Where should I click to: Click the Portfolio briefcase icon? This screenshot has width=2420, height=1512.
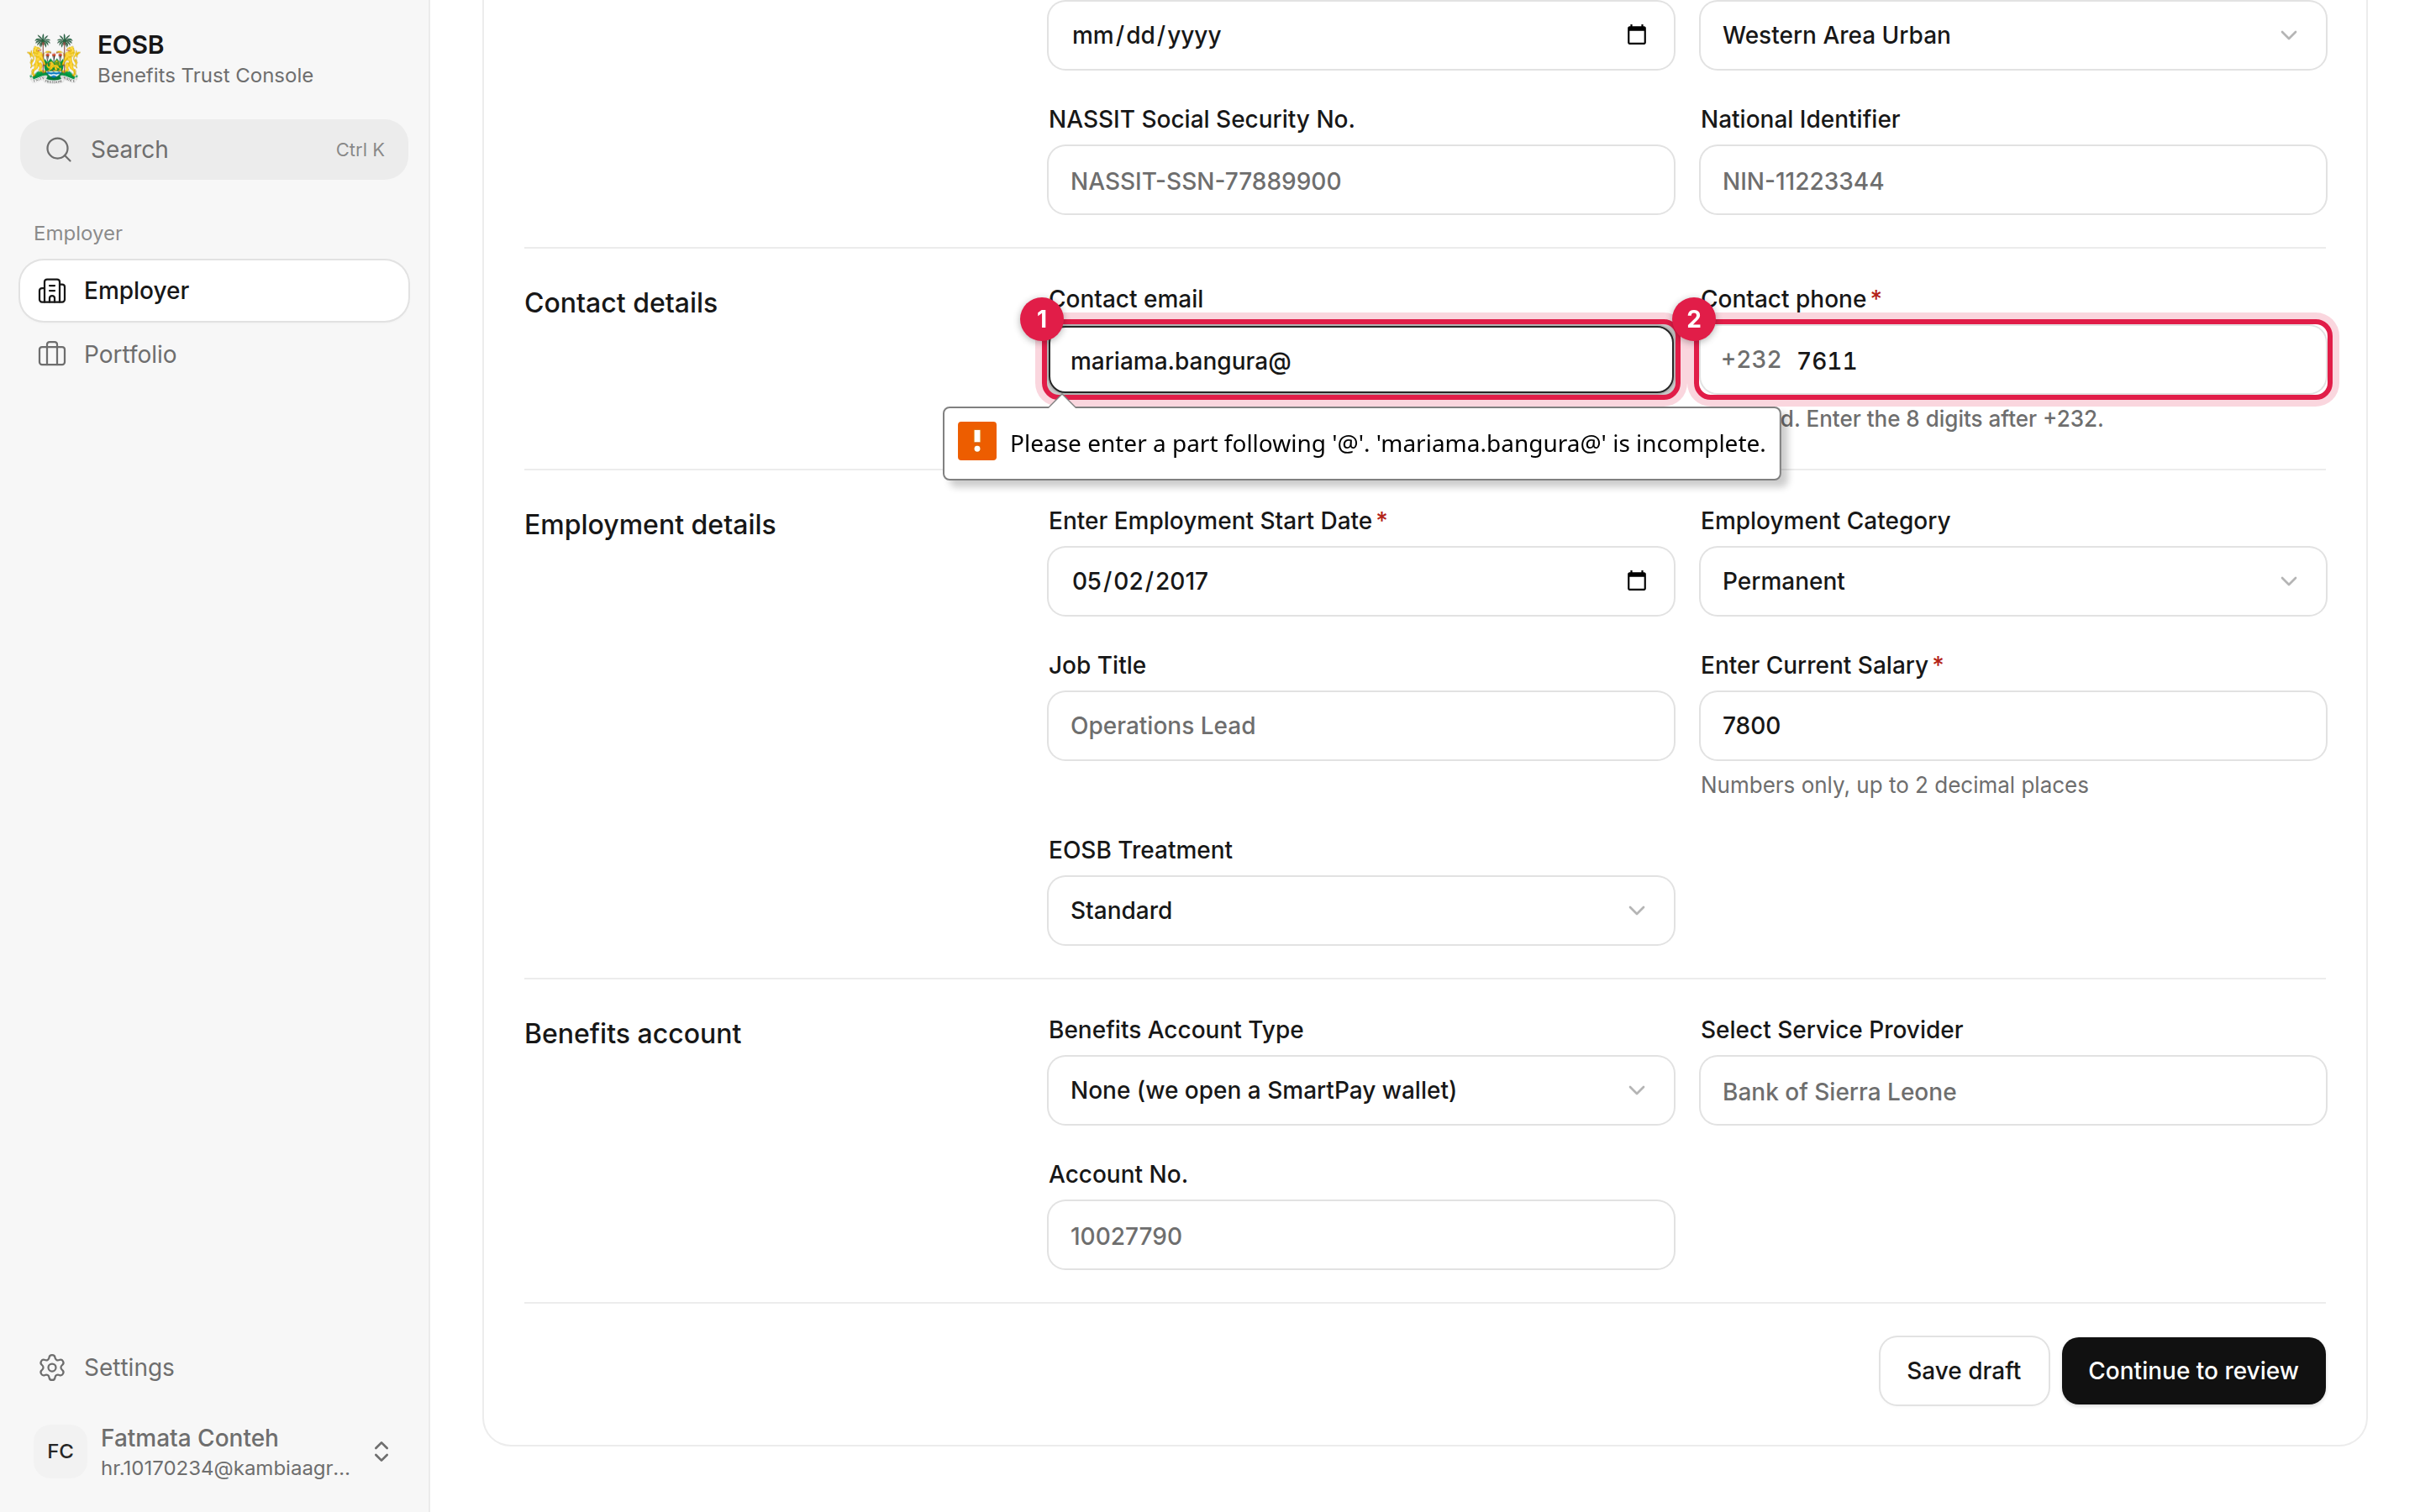click(x=52, y=354)
